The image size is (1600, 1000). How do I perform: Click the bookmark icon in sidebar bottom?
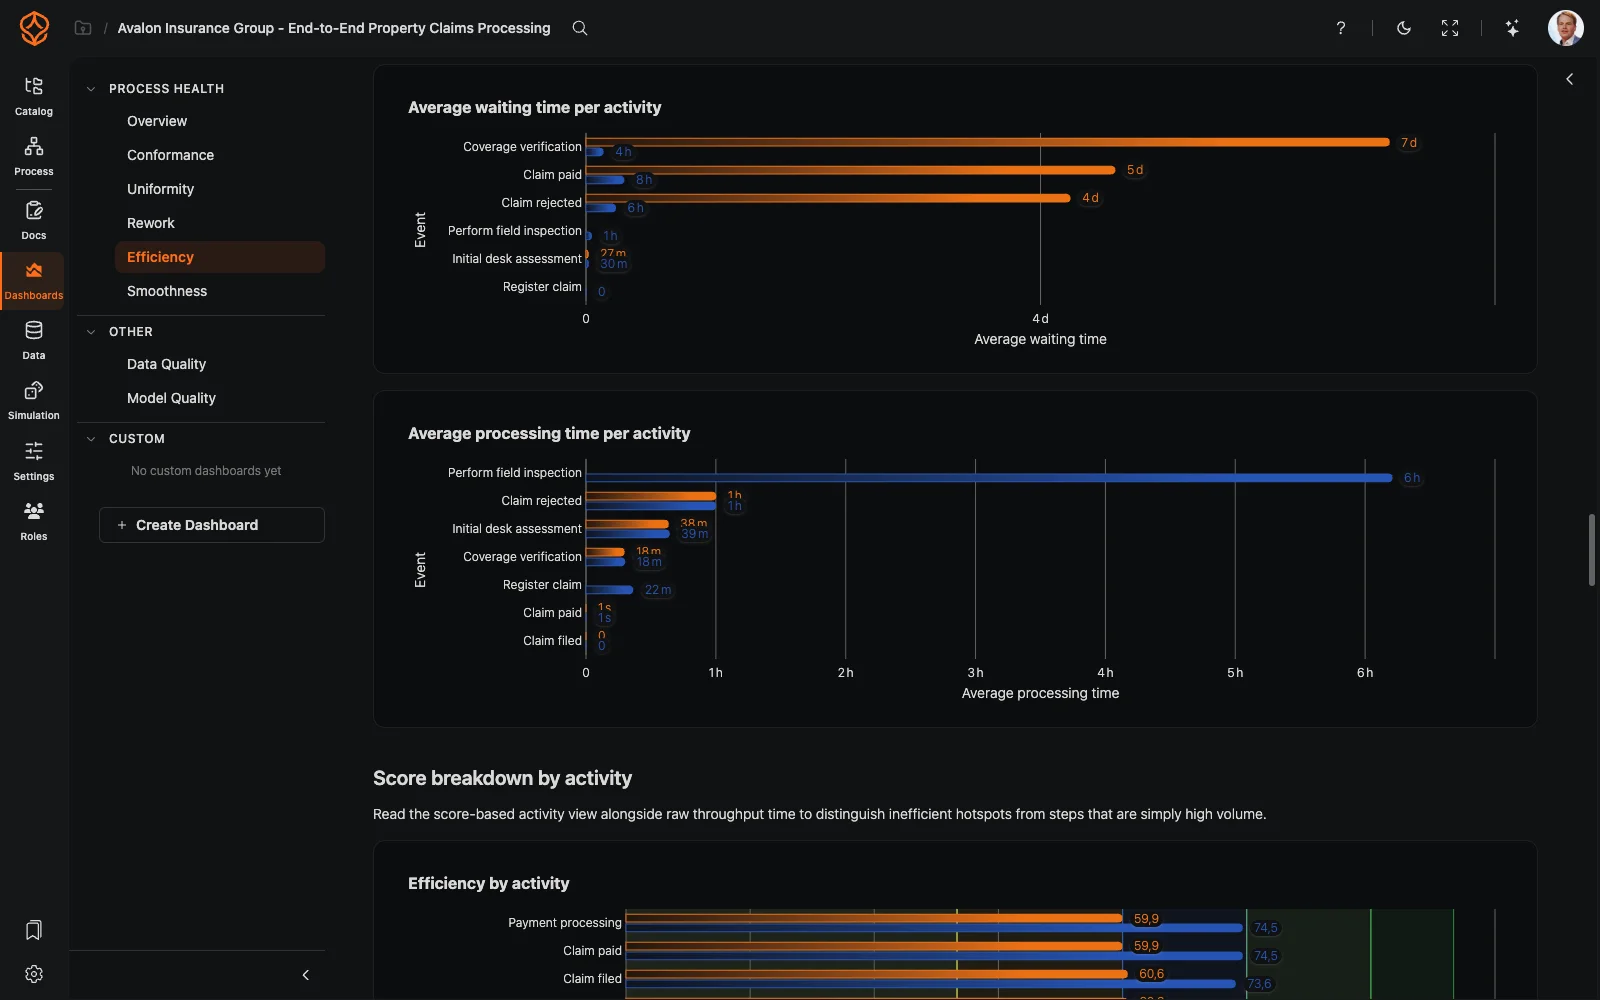(34, 930)
